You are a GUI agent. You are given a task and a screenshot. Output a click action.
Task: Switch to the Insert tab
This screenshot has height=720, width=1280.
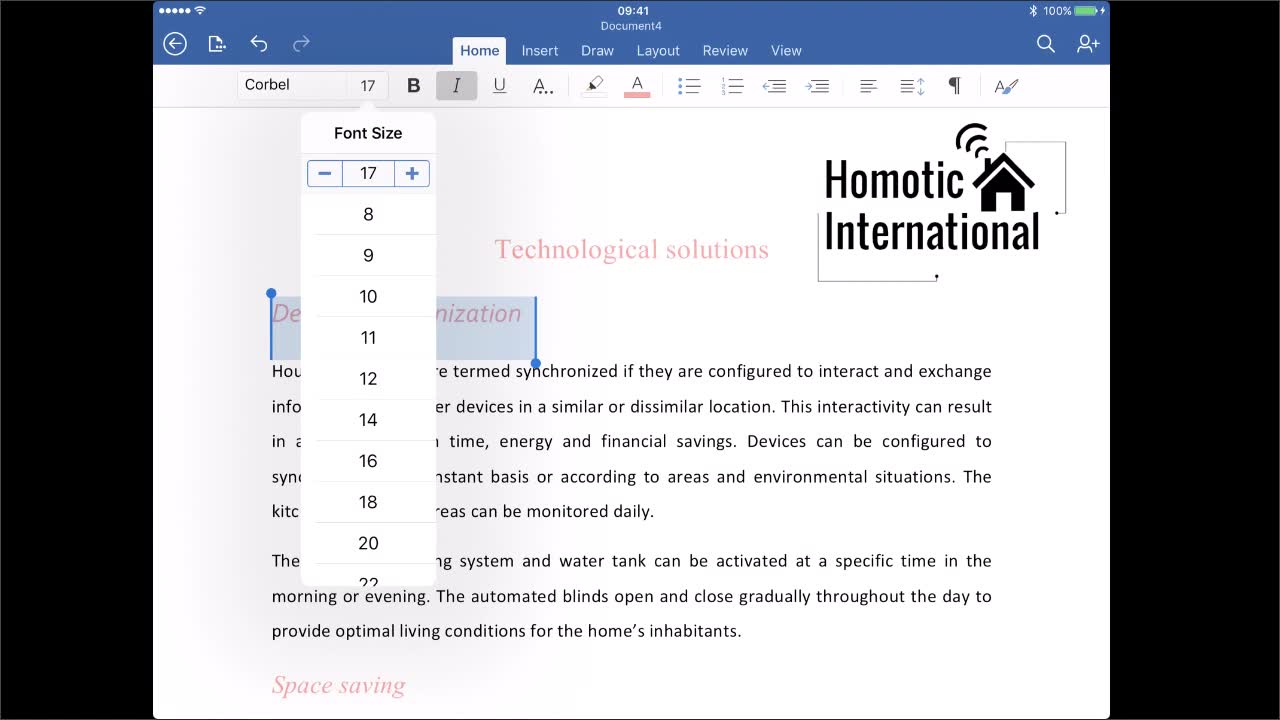point(540,51)
